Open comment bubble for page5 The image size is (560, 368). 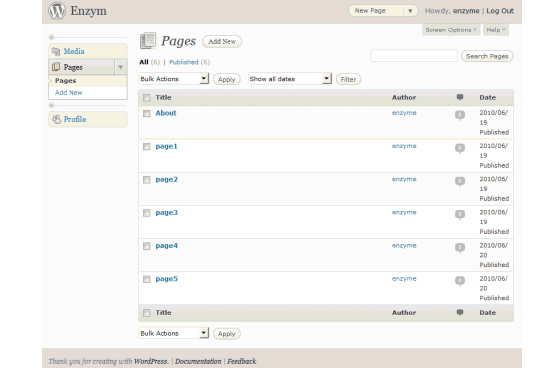click(460, 281)
